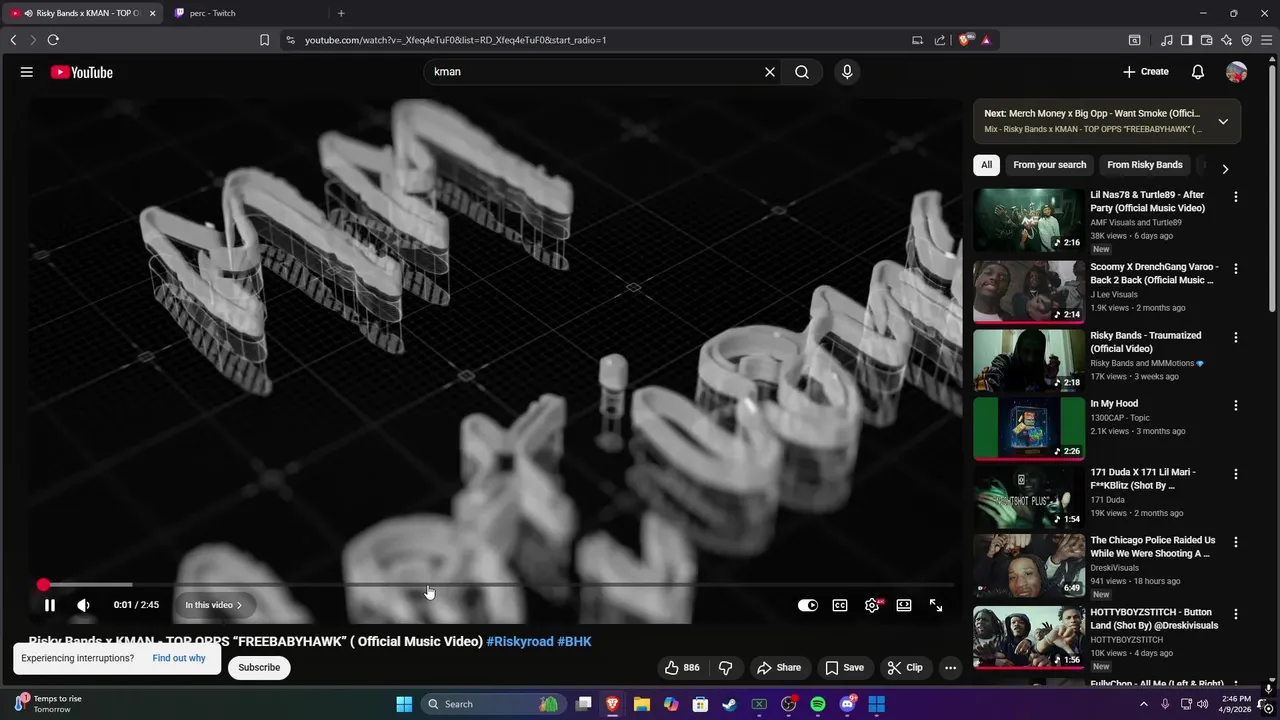
Task: Open options for Scoomy Back 2 Back video
Action: 1236,269
